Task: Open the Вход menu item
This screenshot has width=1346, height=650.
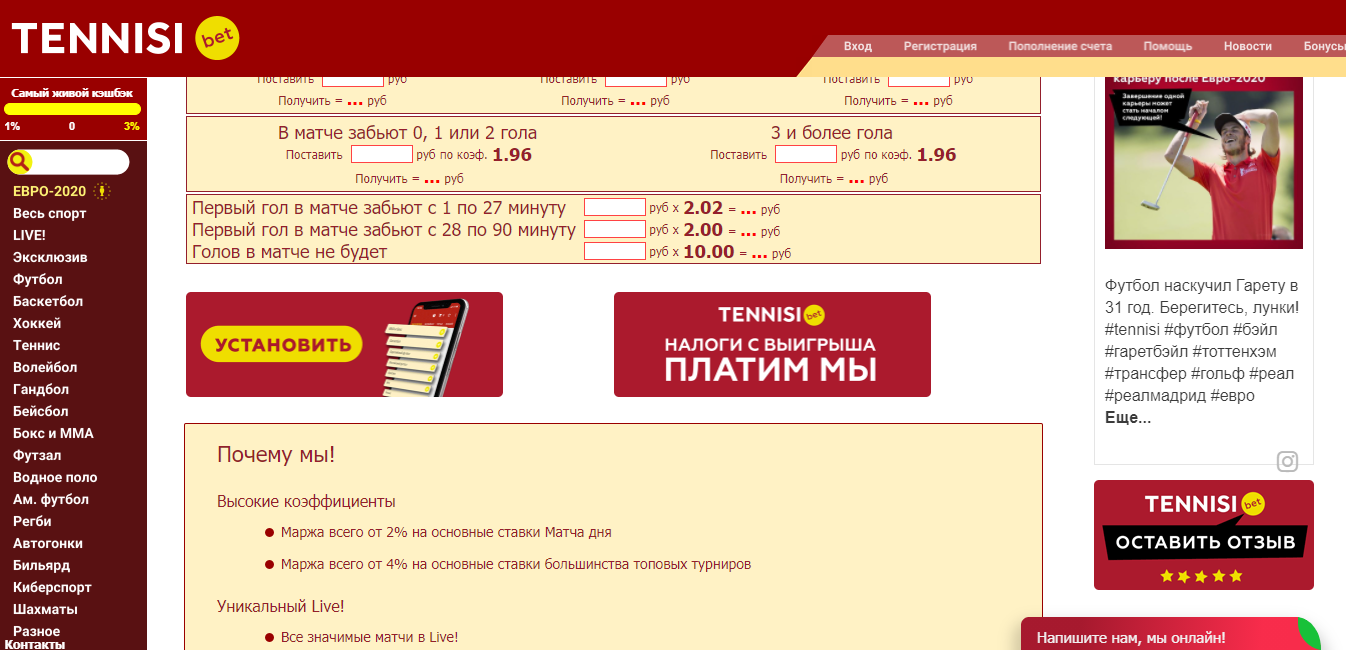Action: (x=858, y=46)
